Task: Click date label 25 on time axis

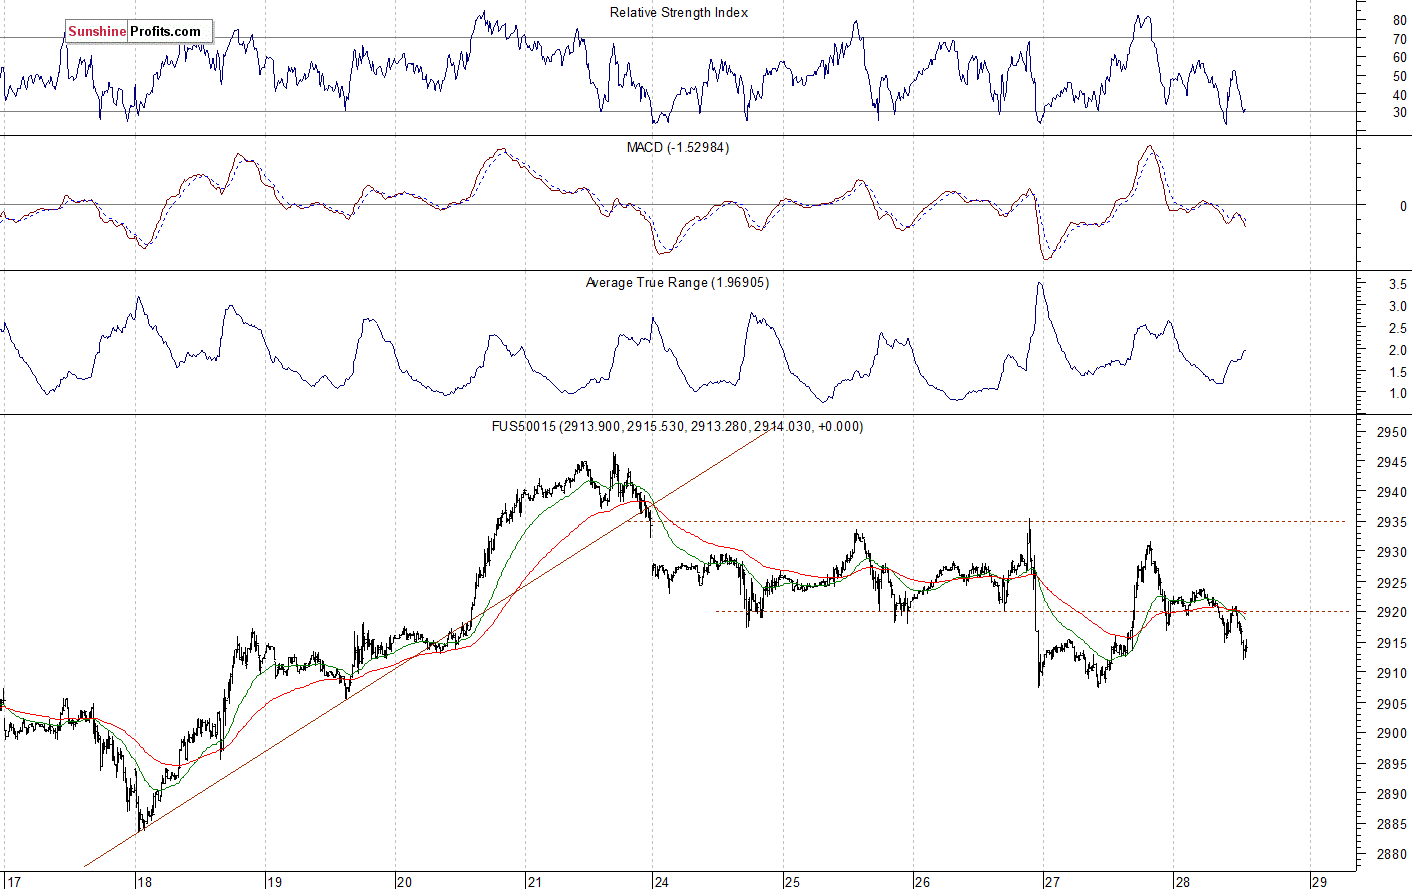Action: tap(792, 882)
